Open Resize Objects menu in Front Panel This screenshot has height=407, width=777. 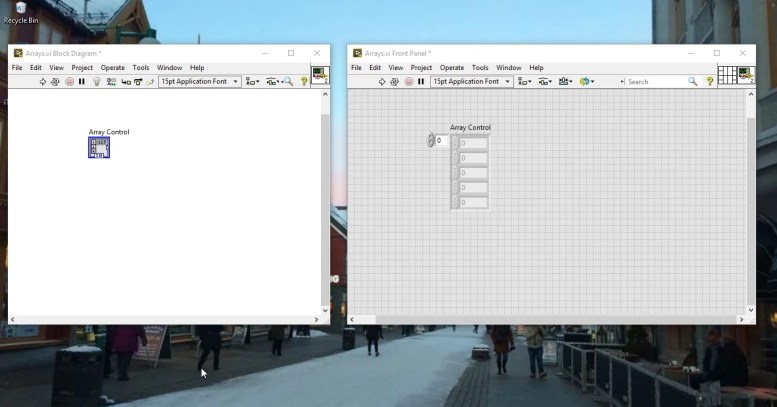[x=565, y=82]
